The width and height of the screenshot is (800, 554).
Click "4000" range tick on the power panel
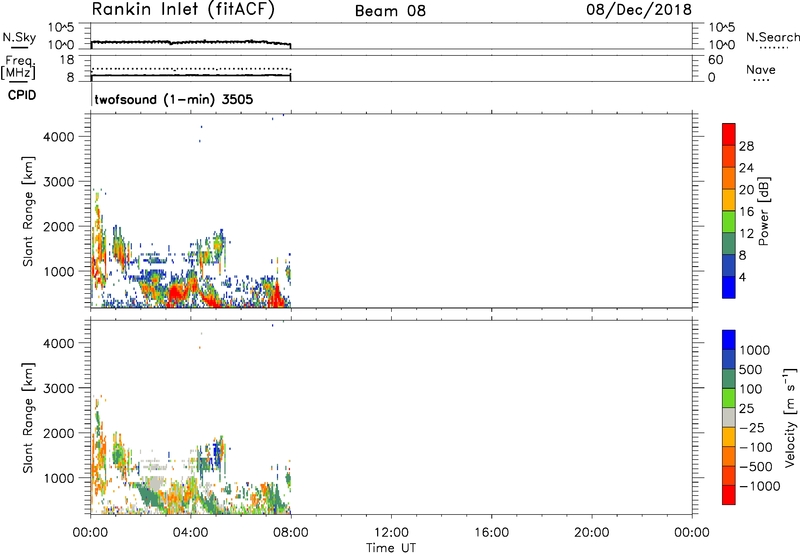click(x=58, y=137)
